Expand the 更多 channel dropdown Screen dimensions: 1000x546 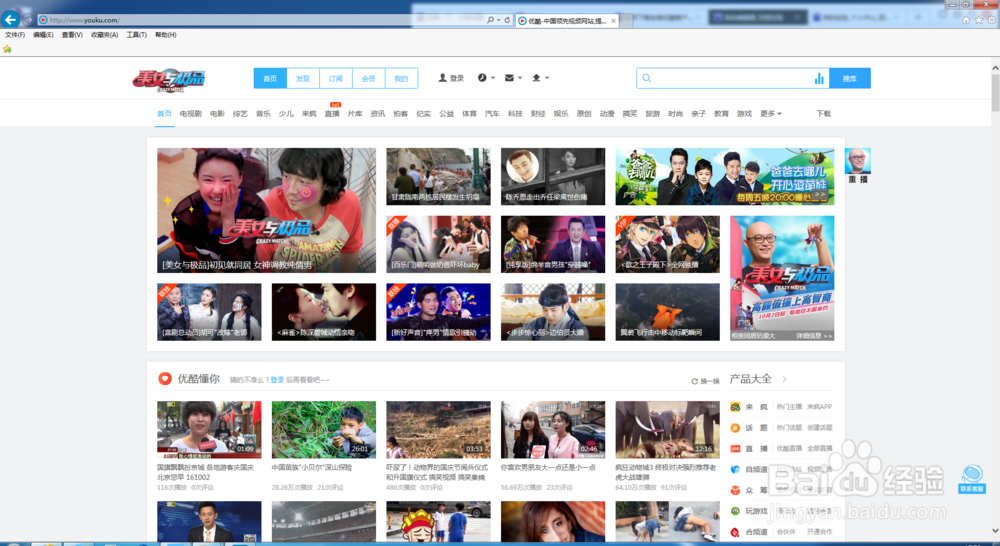pyautogui.click(x=770, y=114)
